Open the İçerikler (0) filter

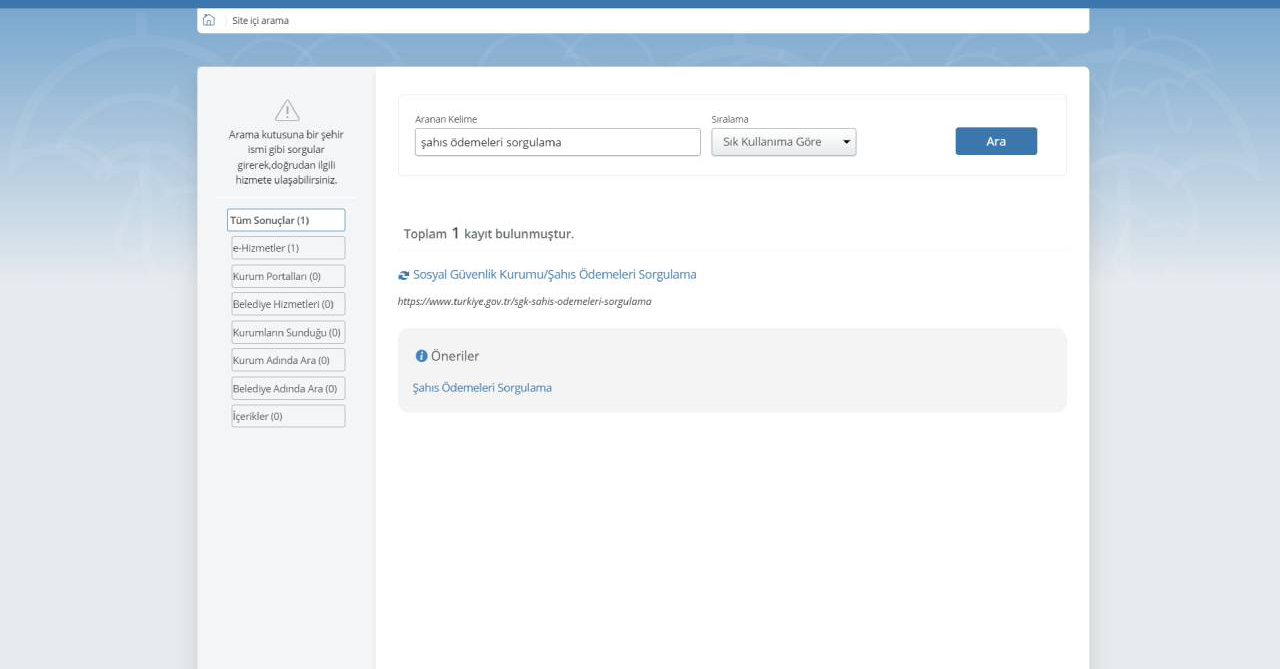[x=288, y=416]
